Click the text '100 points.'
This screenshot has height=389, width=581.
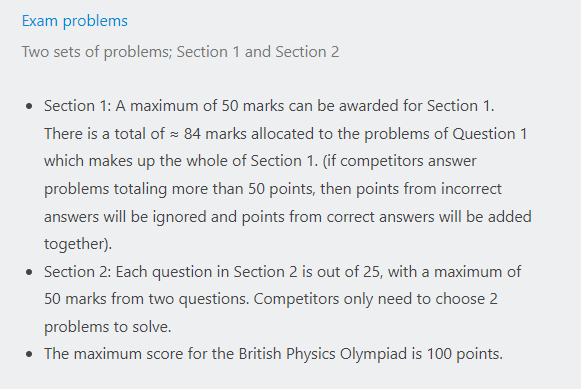tap(465, 354)
